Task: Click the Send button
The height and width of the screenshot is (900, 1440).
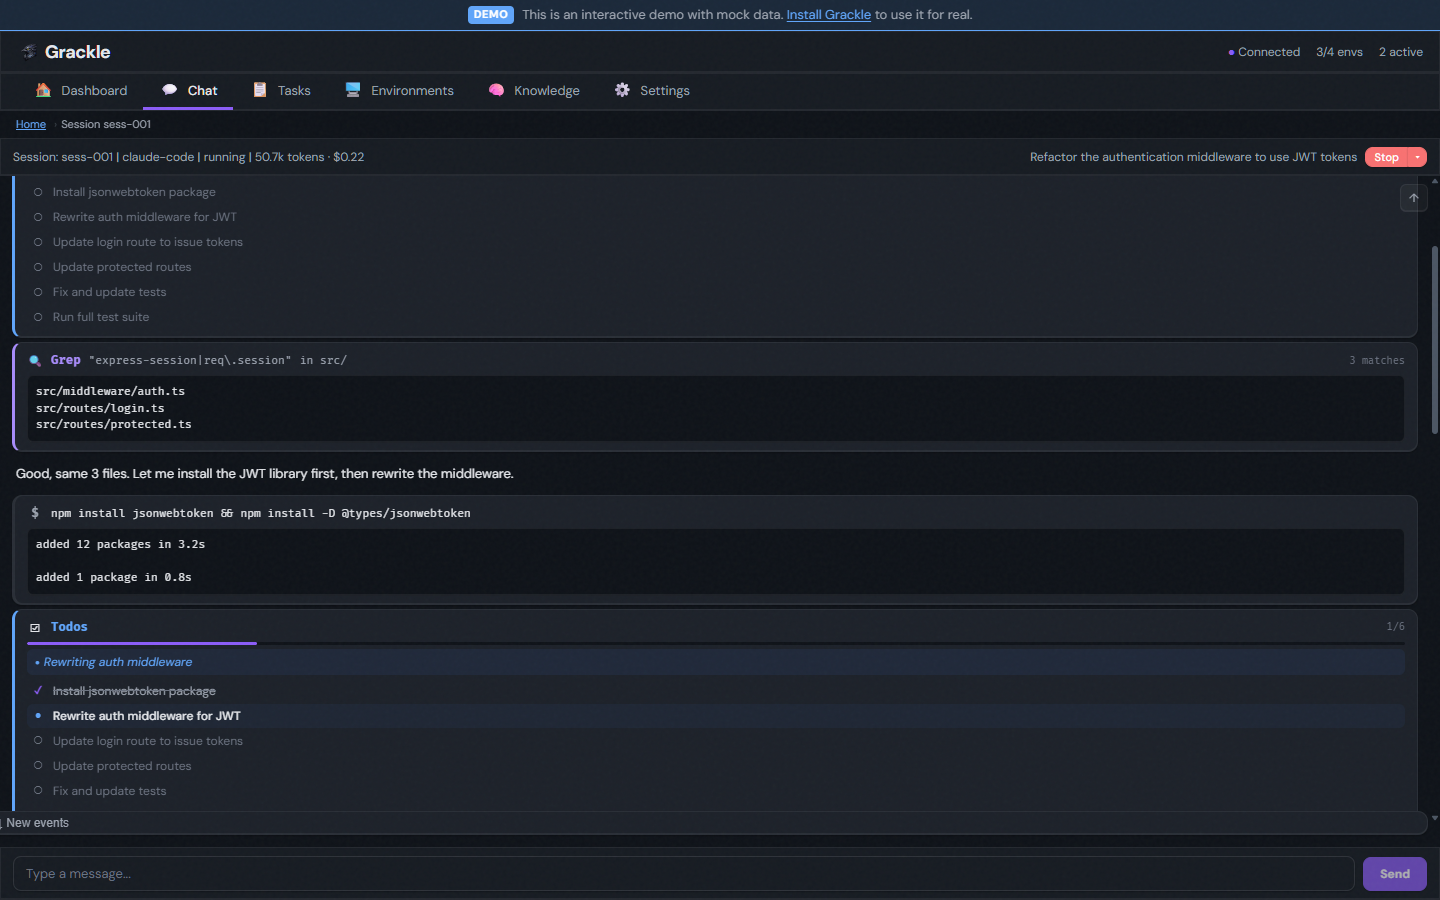Action: pos(1395,874)
